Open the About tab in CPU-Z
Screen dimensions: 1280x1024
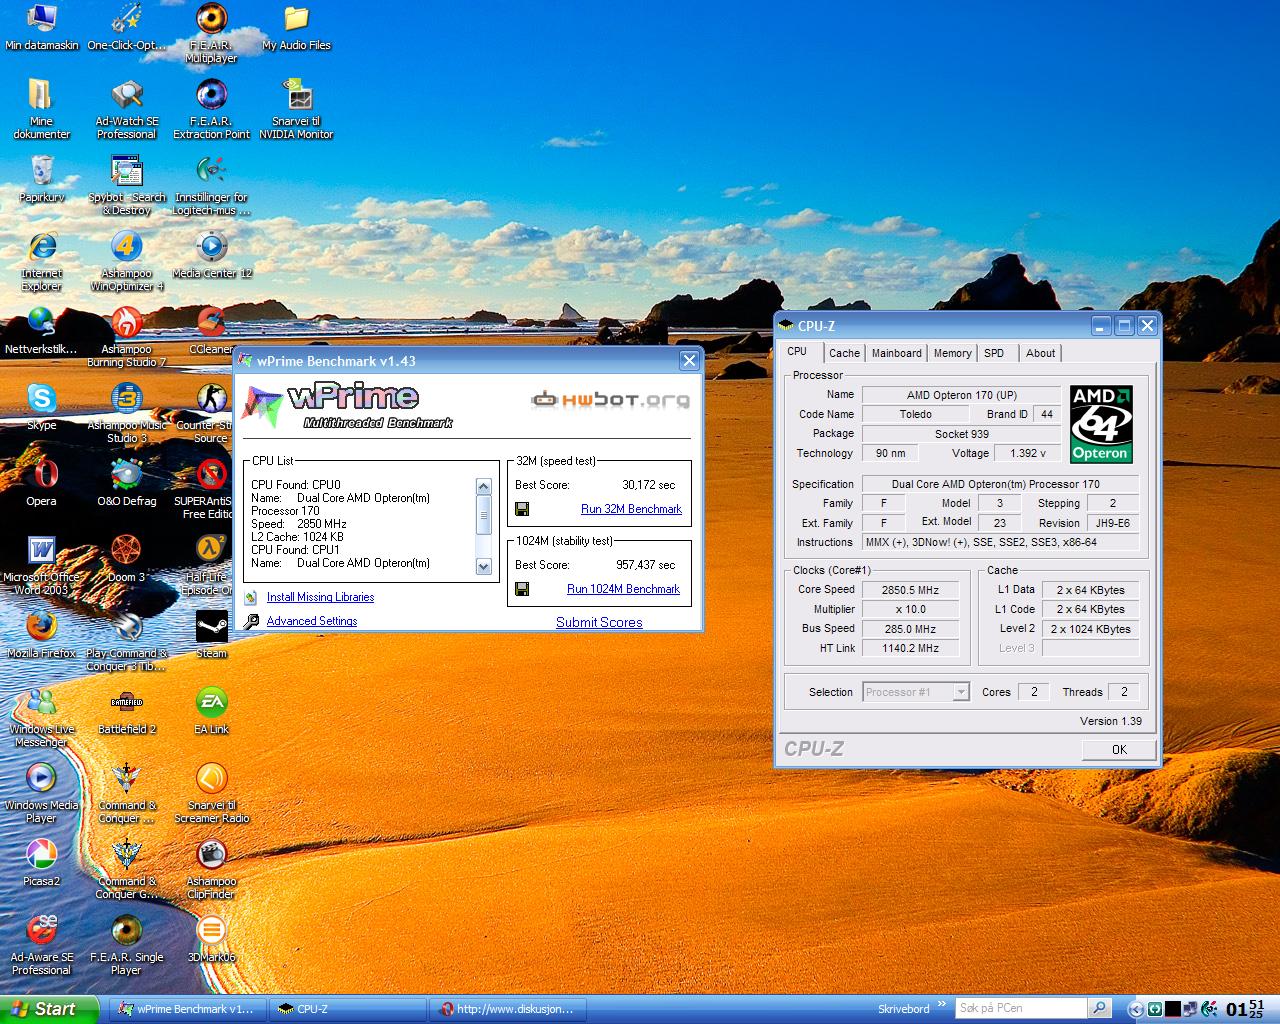pyautogui.click(x=1040, y=353)
